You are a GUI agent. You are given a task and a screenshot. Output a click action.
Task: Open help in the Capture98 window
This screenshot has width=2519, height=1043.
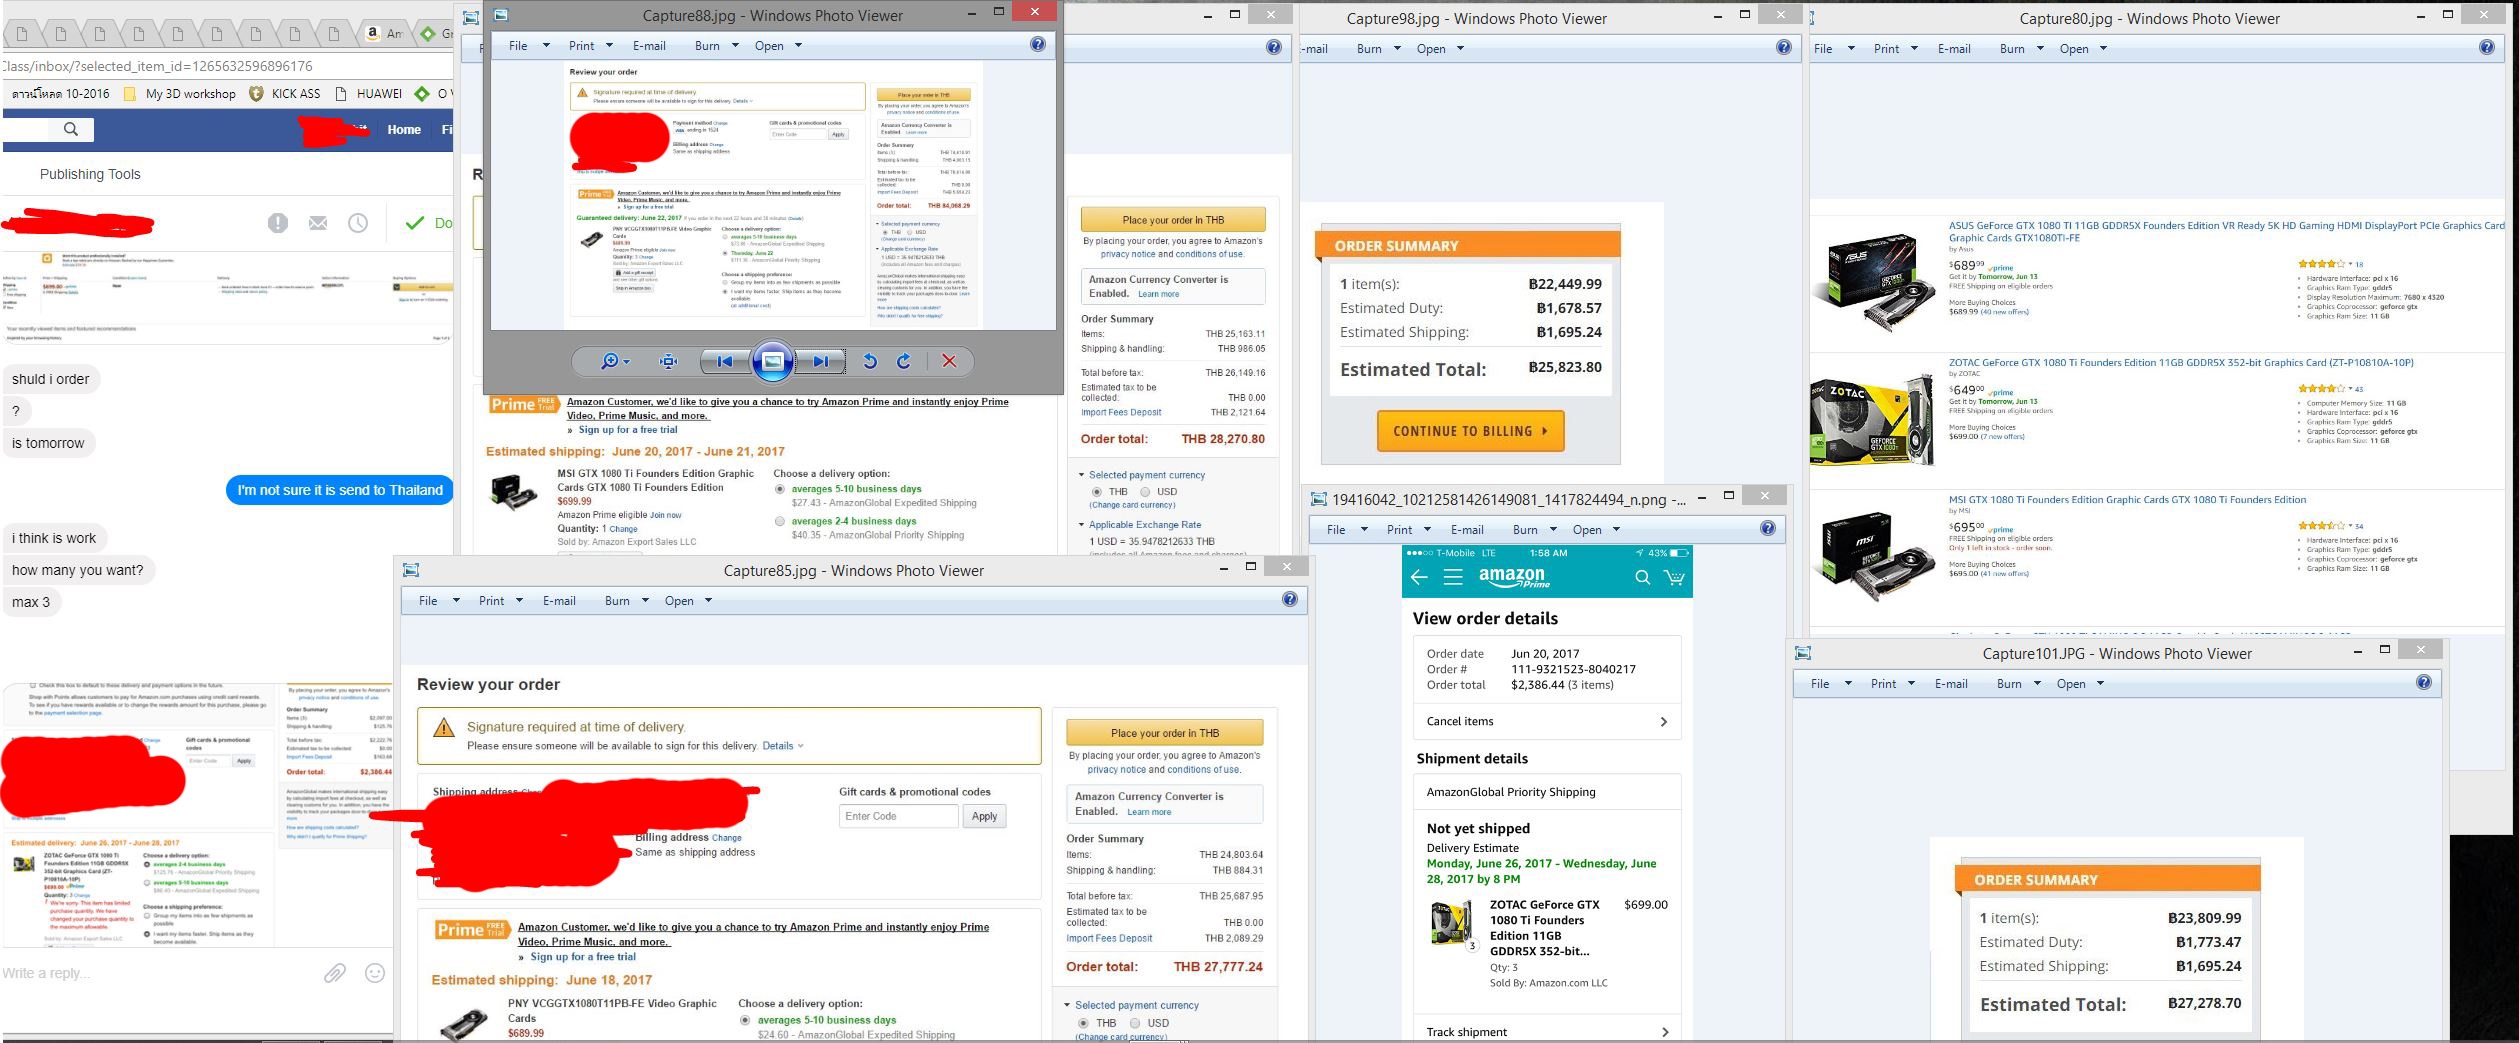[1784, 47]
